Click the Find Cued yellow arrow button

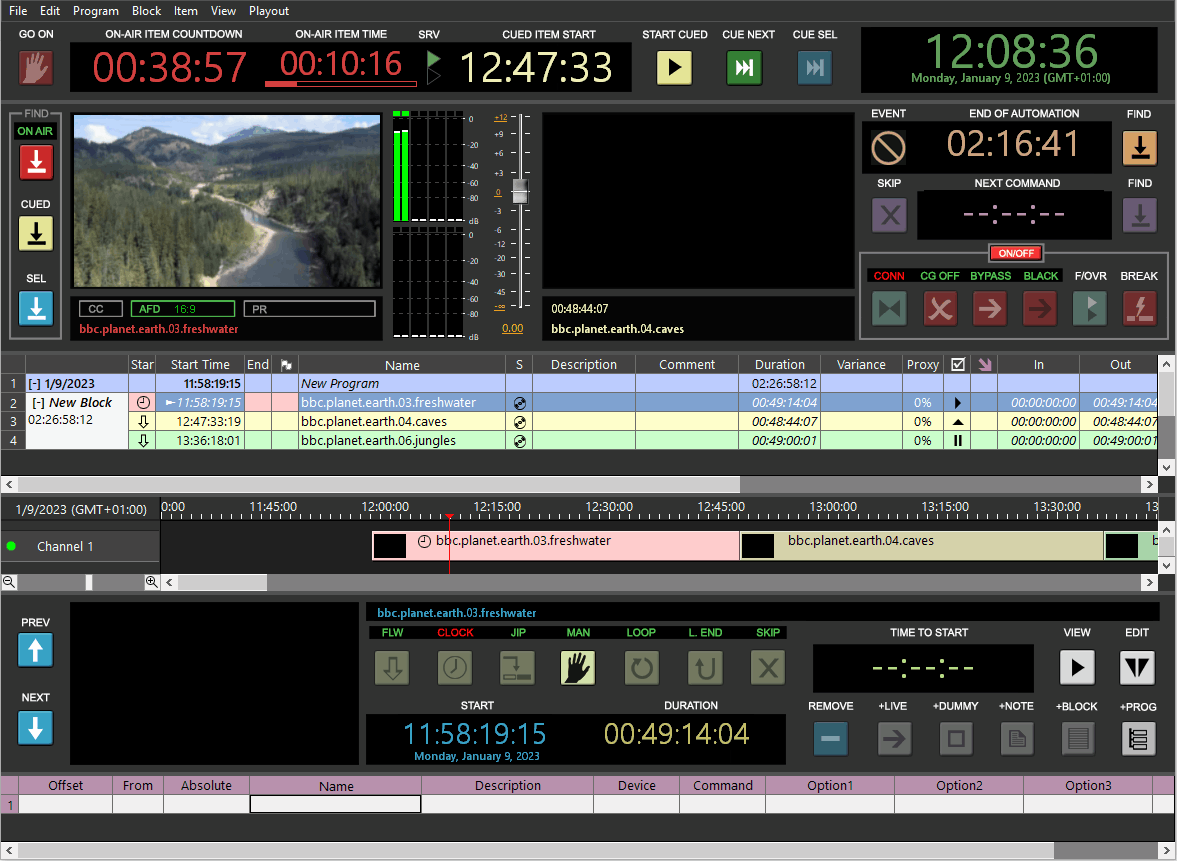(36, 234)
